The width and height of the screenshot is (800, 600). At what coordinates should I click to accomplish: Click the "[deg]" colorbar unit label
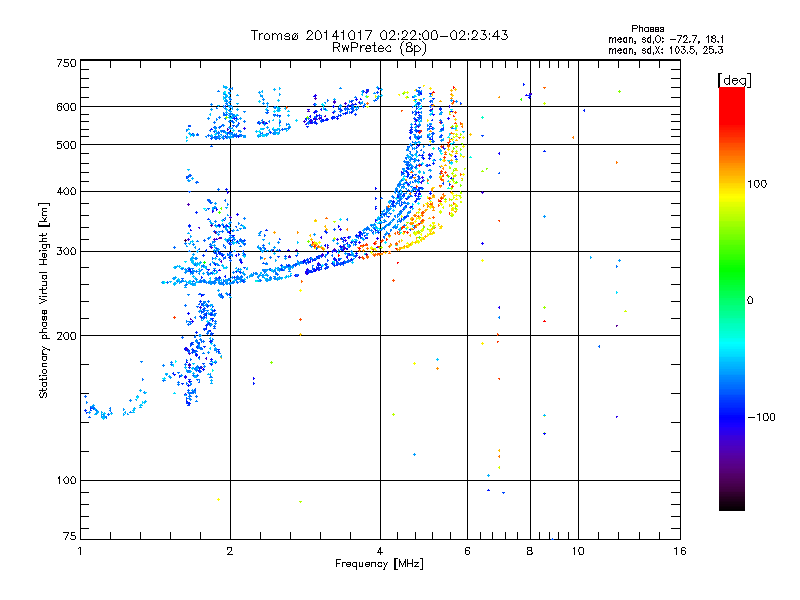coord(734,80)
